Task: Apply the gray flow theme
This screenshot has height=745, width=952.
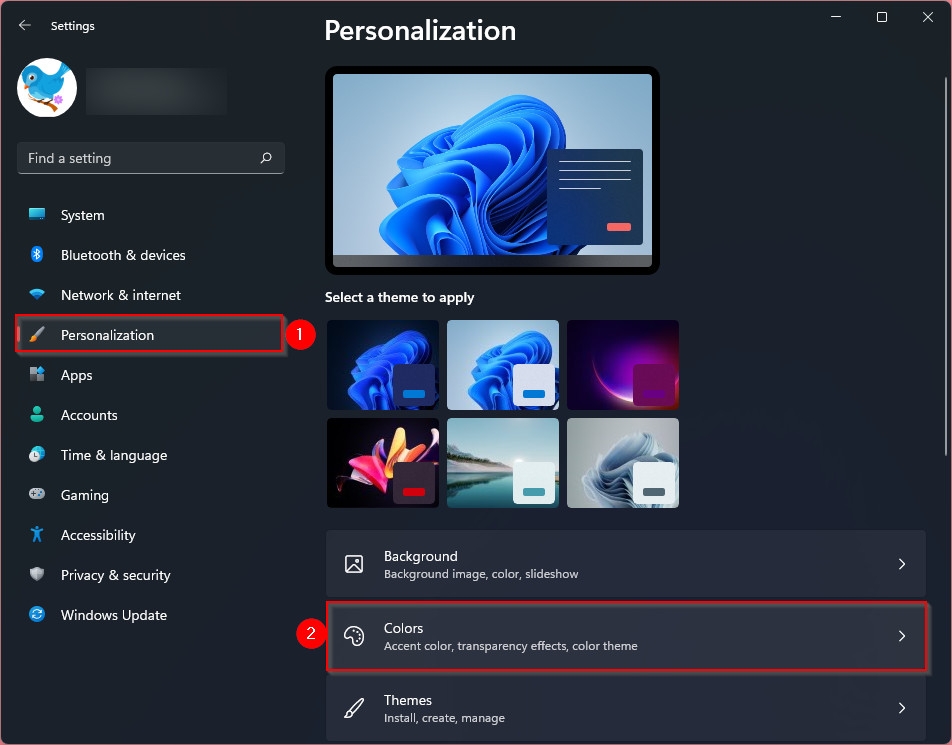Action: coord(623,463)
